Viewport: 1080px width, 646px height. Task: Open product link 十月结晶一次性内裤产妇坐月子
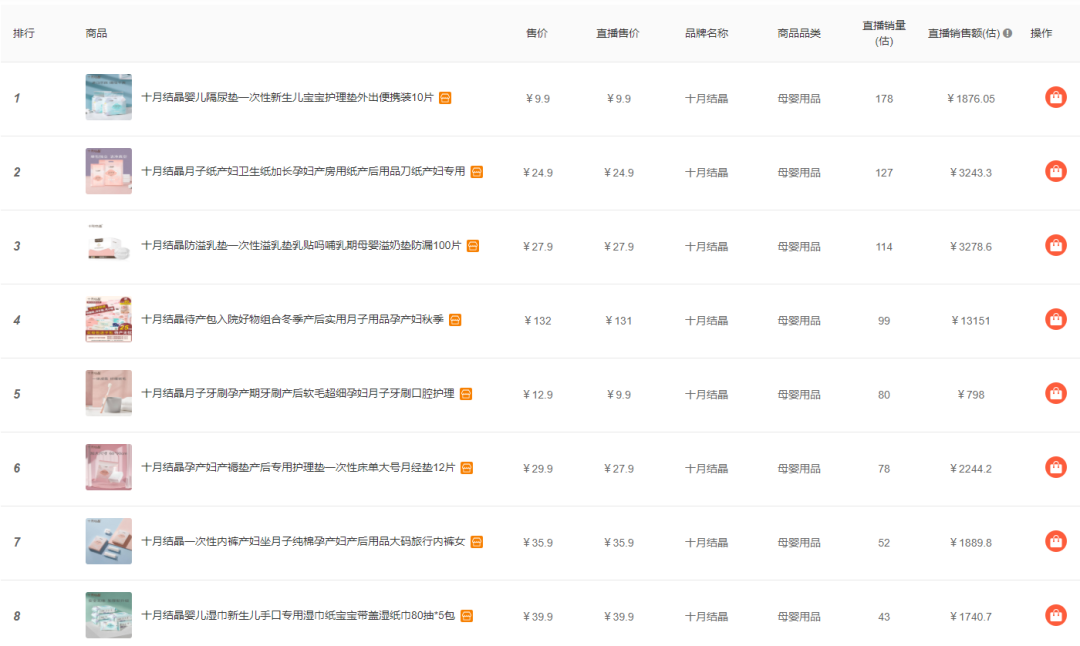[x=303, y=541]
